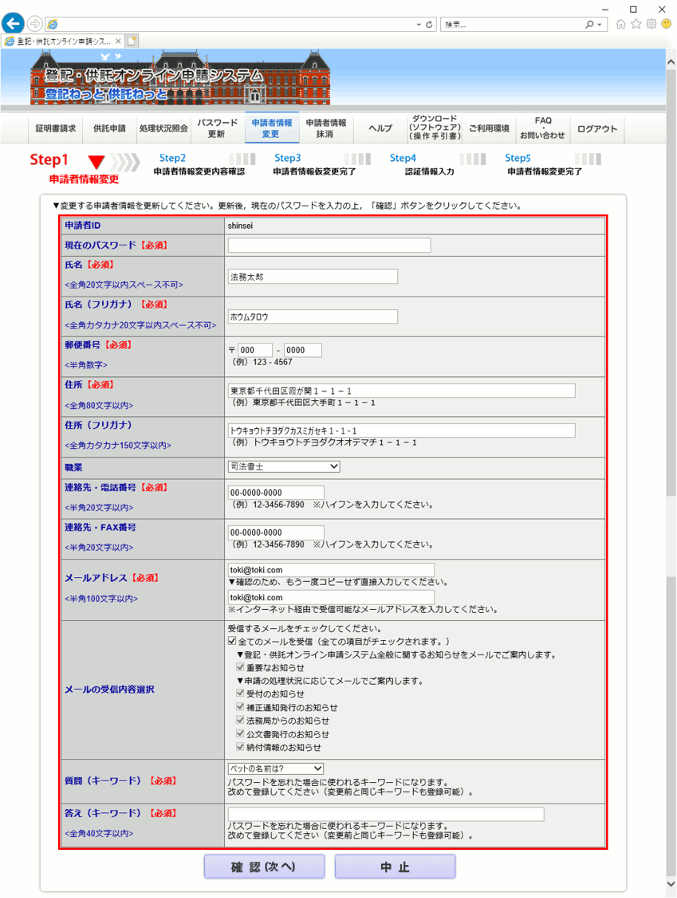This screenshot has width=677, height=898.
Task: Open a new tab button
Action: pyautogui.click(x=132, y=41)
